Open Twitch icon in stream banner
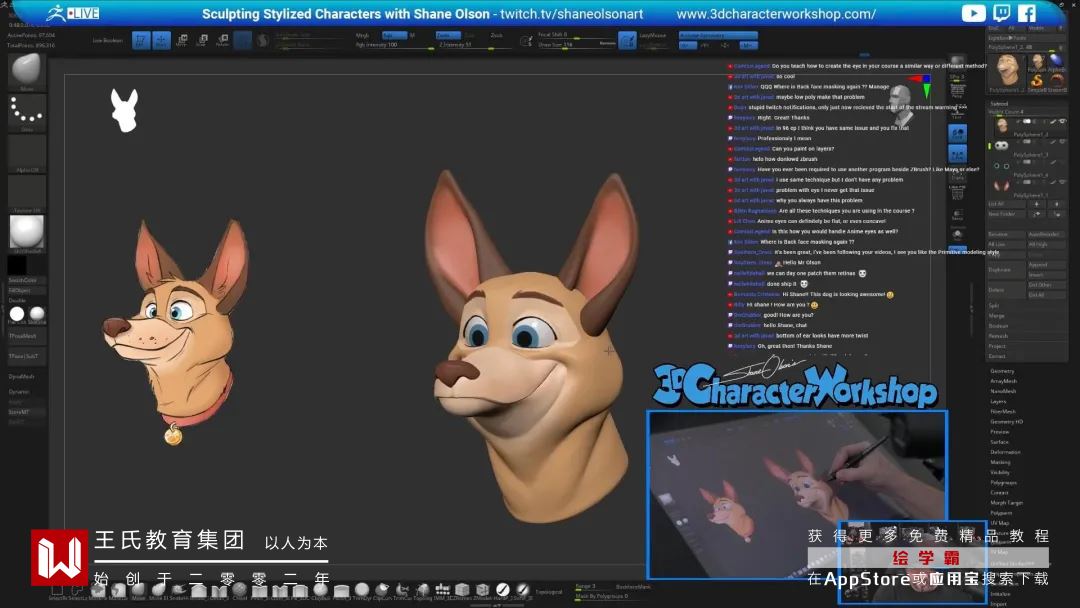This screenshot has height=608, width=1080. tap(1001, 13)
